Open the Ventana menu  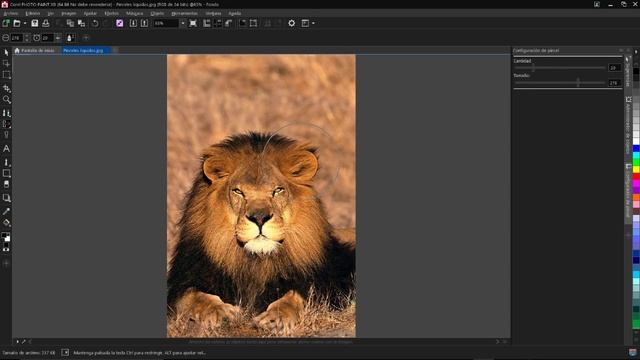(x=213, y=13)
